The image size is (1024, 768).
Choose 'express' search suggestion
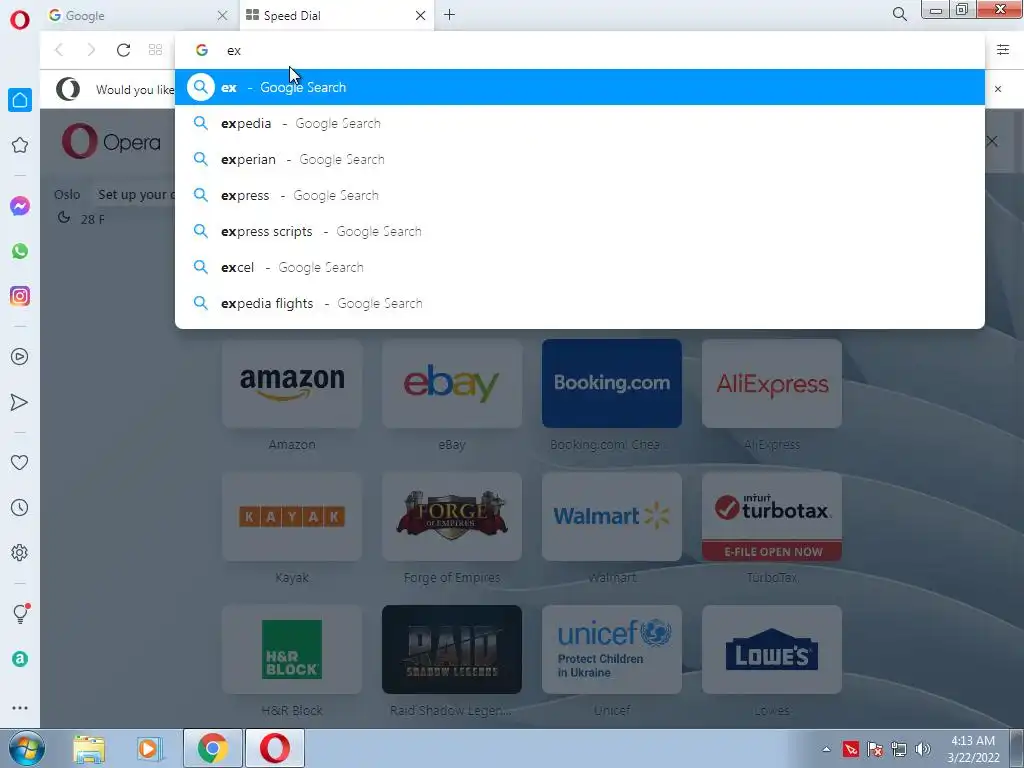(579, 195)
